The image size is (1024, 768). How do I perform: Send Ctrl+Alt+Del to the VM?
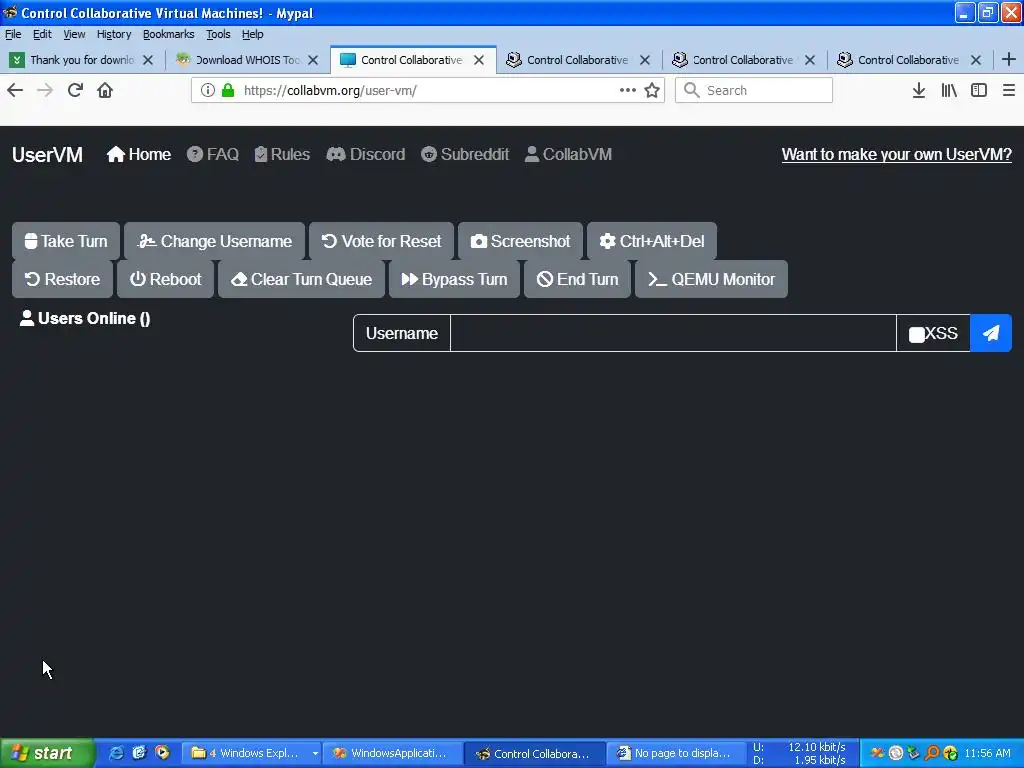pos(652,241)
